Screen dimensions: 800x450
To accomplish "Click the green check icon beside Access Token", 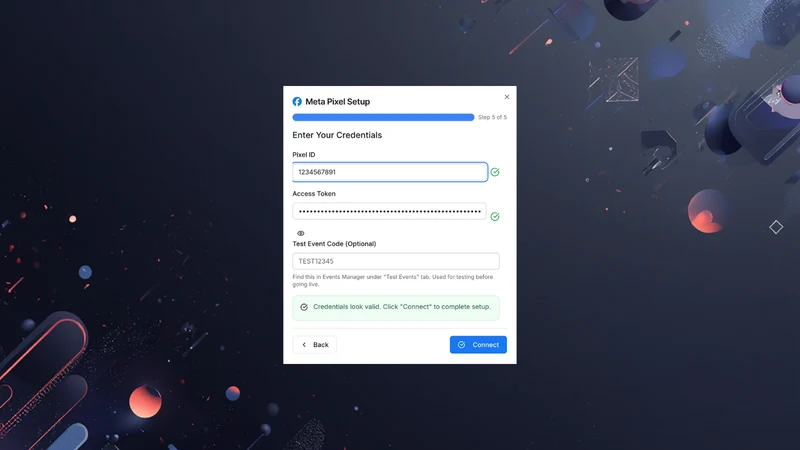I will 495,217.
